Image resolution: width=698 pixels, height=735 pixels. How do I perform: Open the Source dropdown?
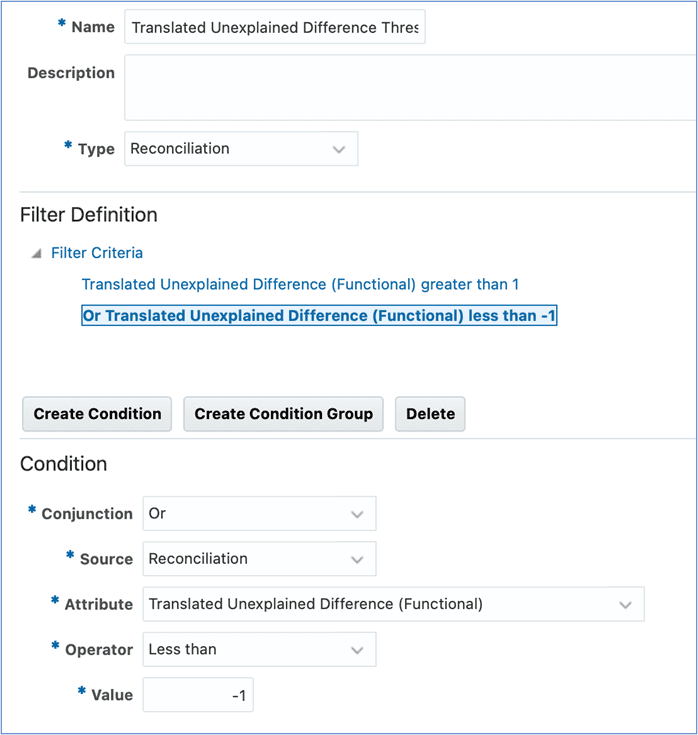tap(259, 559)
